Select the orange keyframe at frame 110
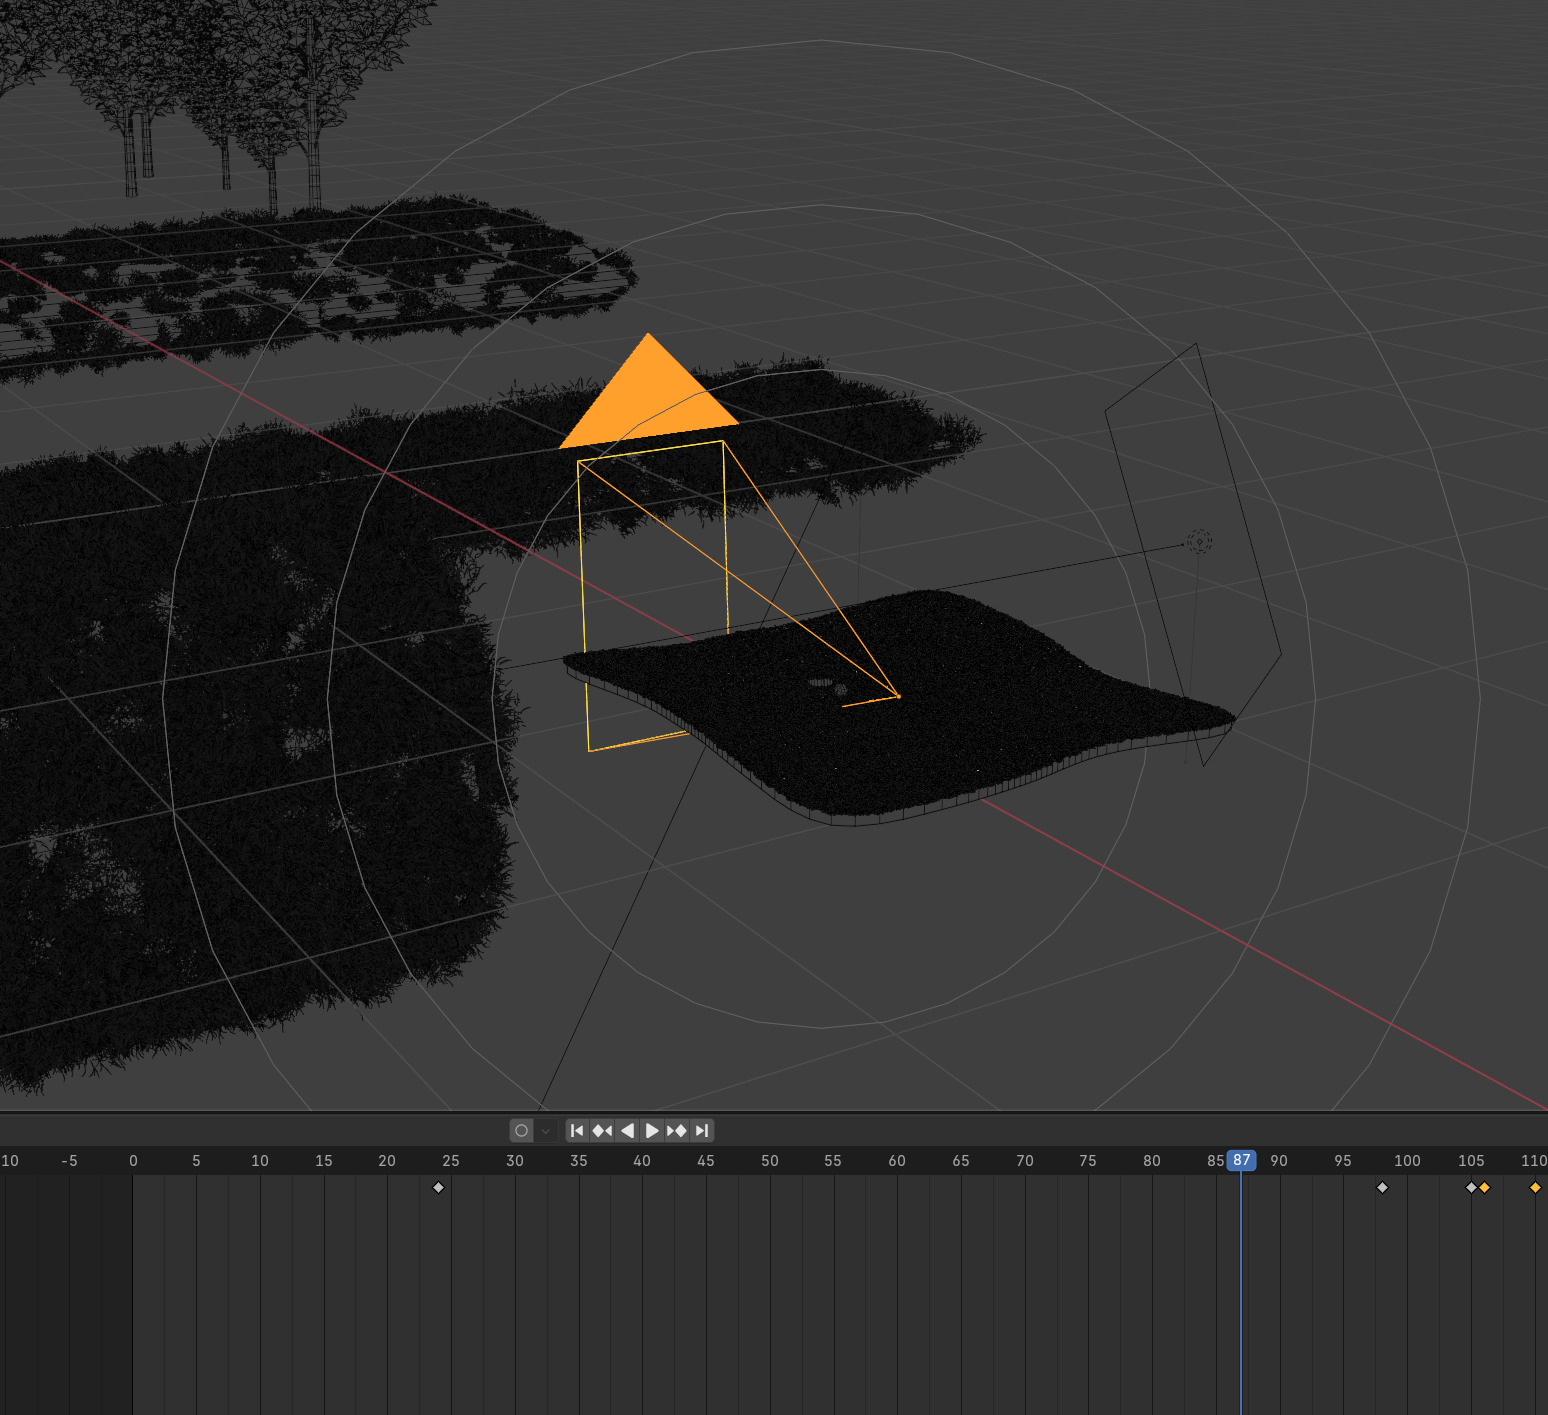The image size is (1548, 1415). coord(1535,1187)
